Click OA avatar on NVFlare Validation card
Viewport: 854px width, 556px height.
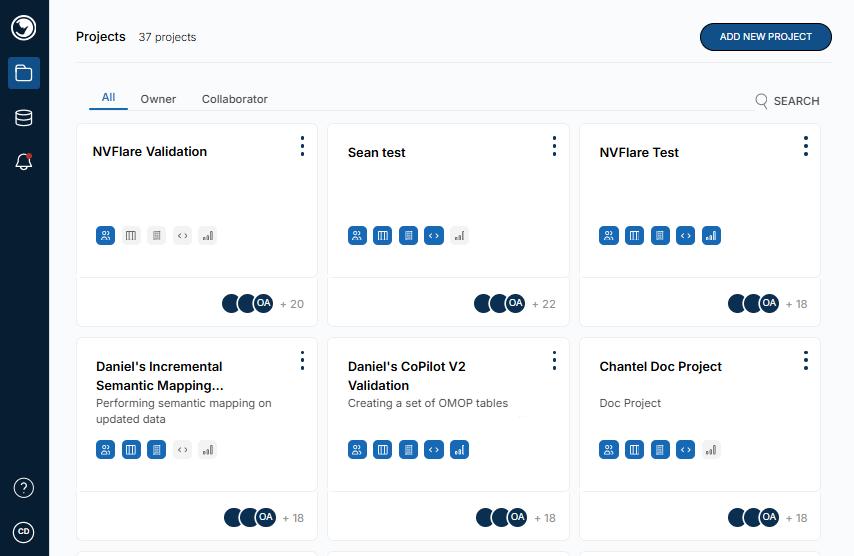[264, 303]
